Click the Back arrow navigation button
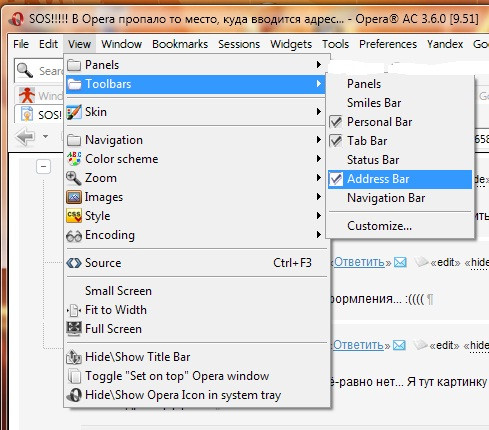 25,136
